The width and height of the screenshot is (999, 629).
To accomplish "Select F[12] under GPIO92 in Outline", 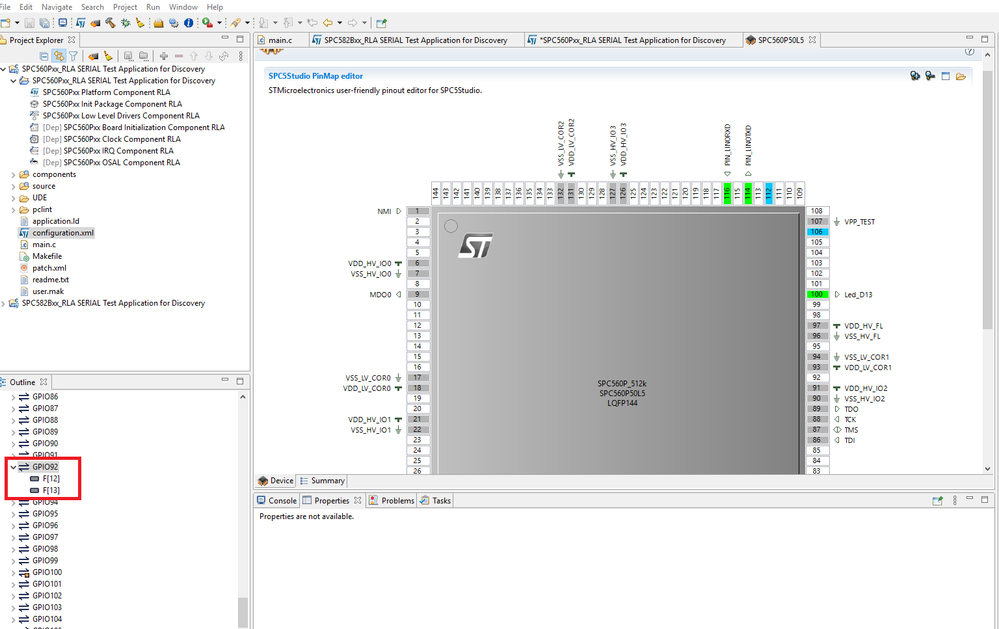I will [x=51, y=479].
